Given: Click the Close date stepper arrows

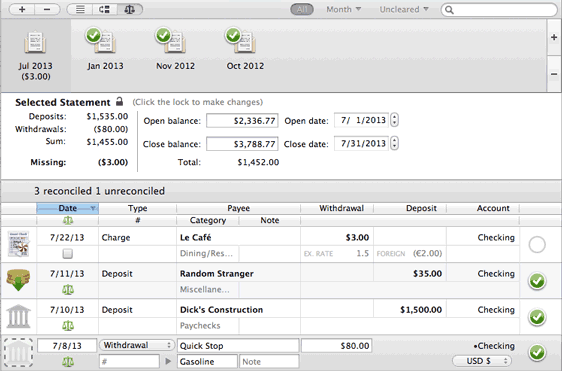Looking at the screenshot, I should coord(394,143).
